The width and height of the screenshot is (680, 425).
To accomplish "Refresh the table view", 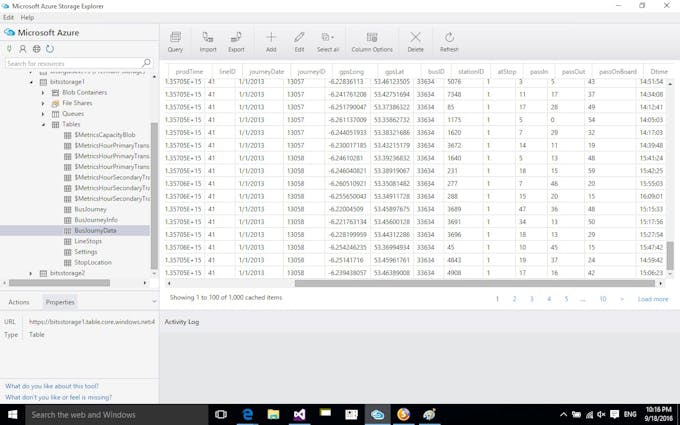I will (449, 42).
